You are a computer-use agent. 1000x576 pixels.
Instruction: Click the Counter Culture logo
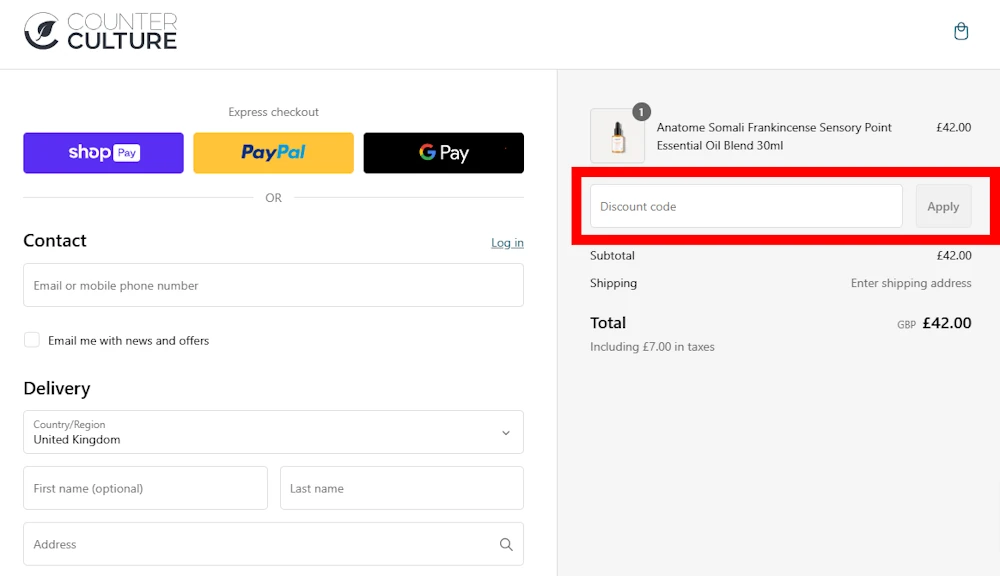(101, 31)
